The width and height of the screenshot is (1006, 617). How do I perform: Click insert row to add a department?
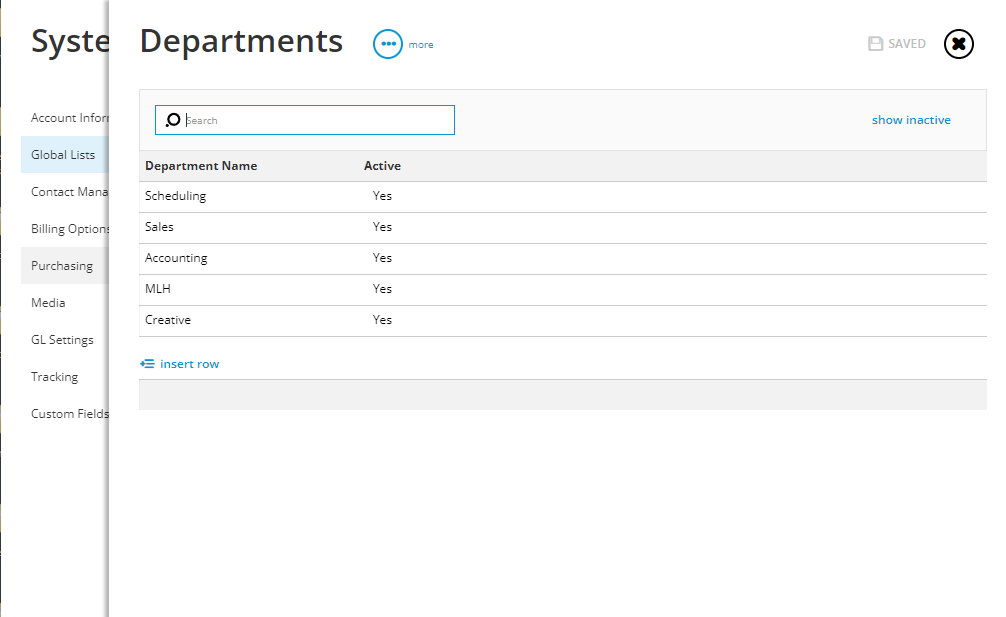[x=188, y=363]
